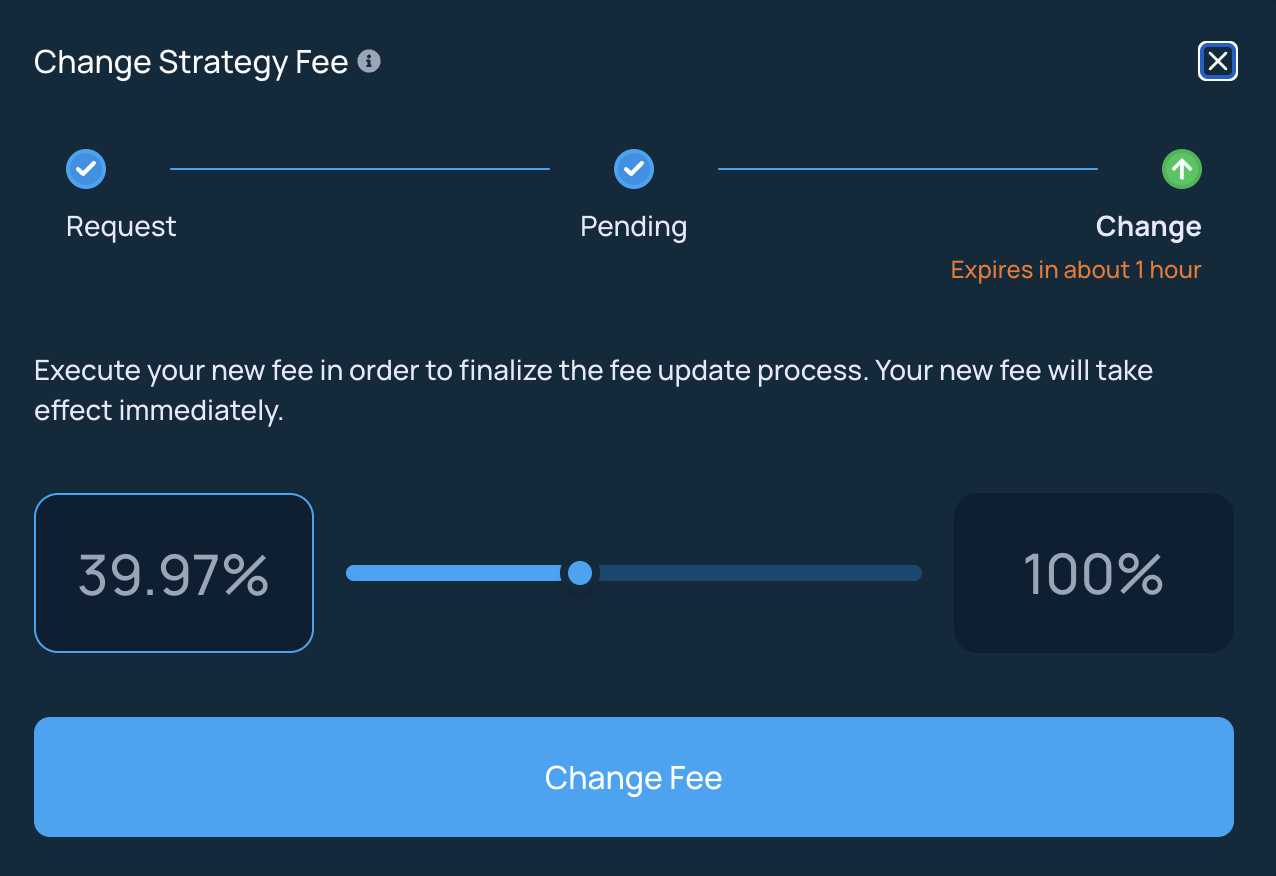Image resolution: width=1276 pixels, height=876 pixels.
Task: Select the Pending step label
Action: [x=634, y=227]
